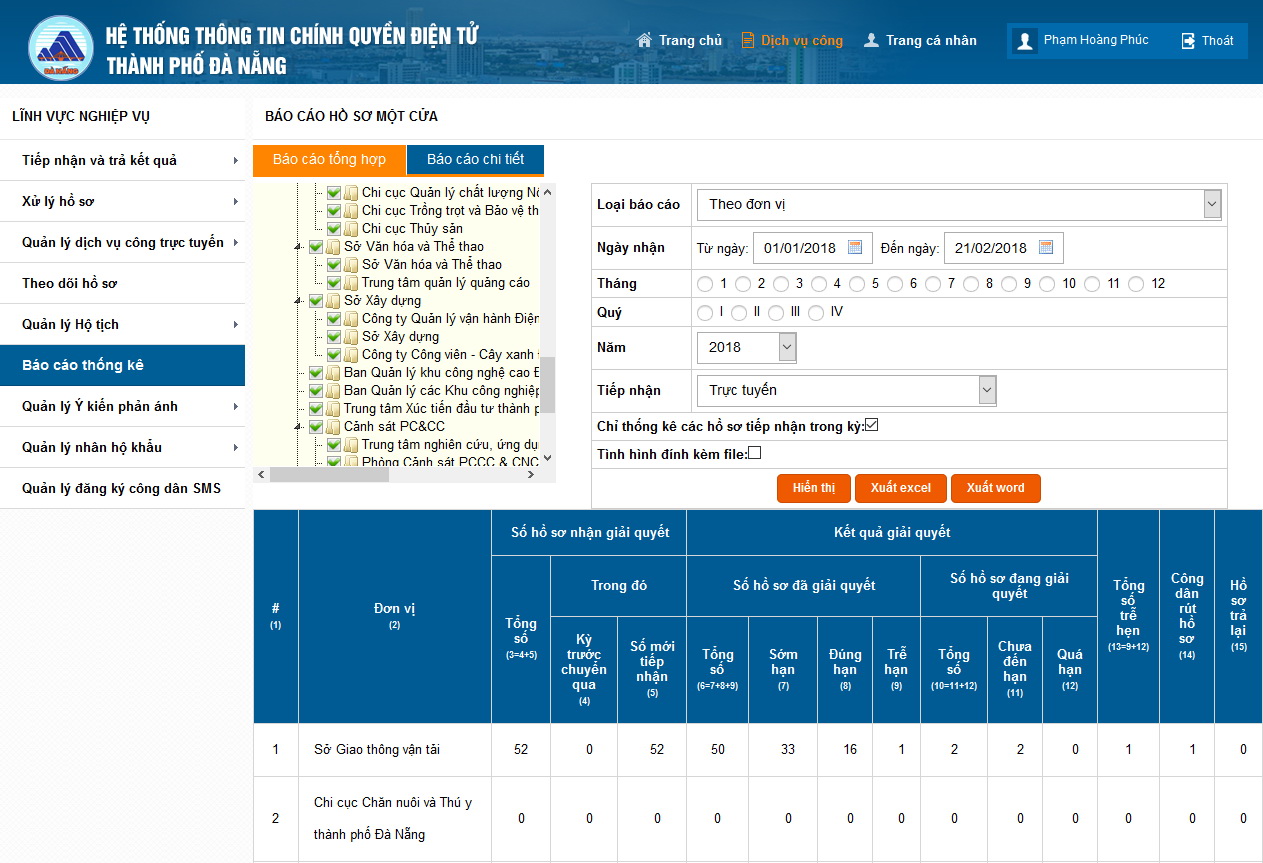
Task: Click the document icon beside Dịch vụ công
Action: coord(748,40)
